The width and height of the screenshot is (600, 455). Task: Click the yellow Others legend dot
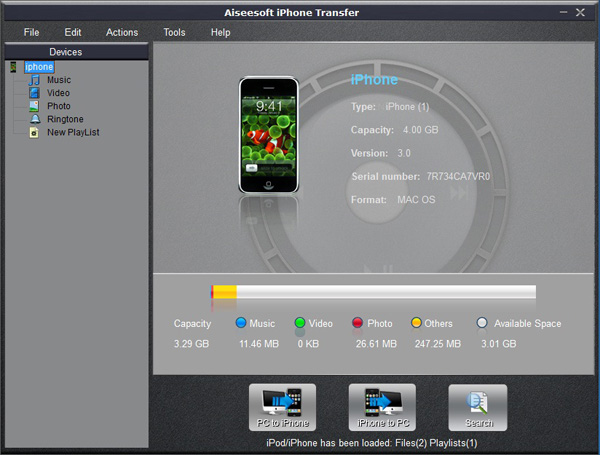point(416,323)
